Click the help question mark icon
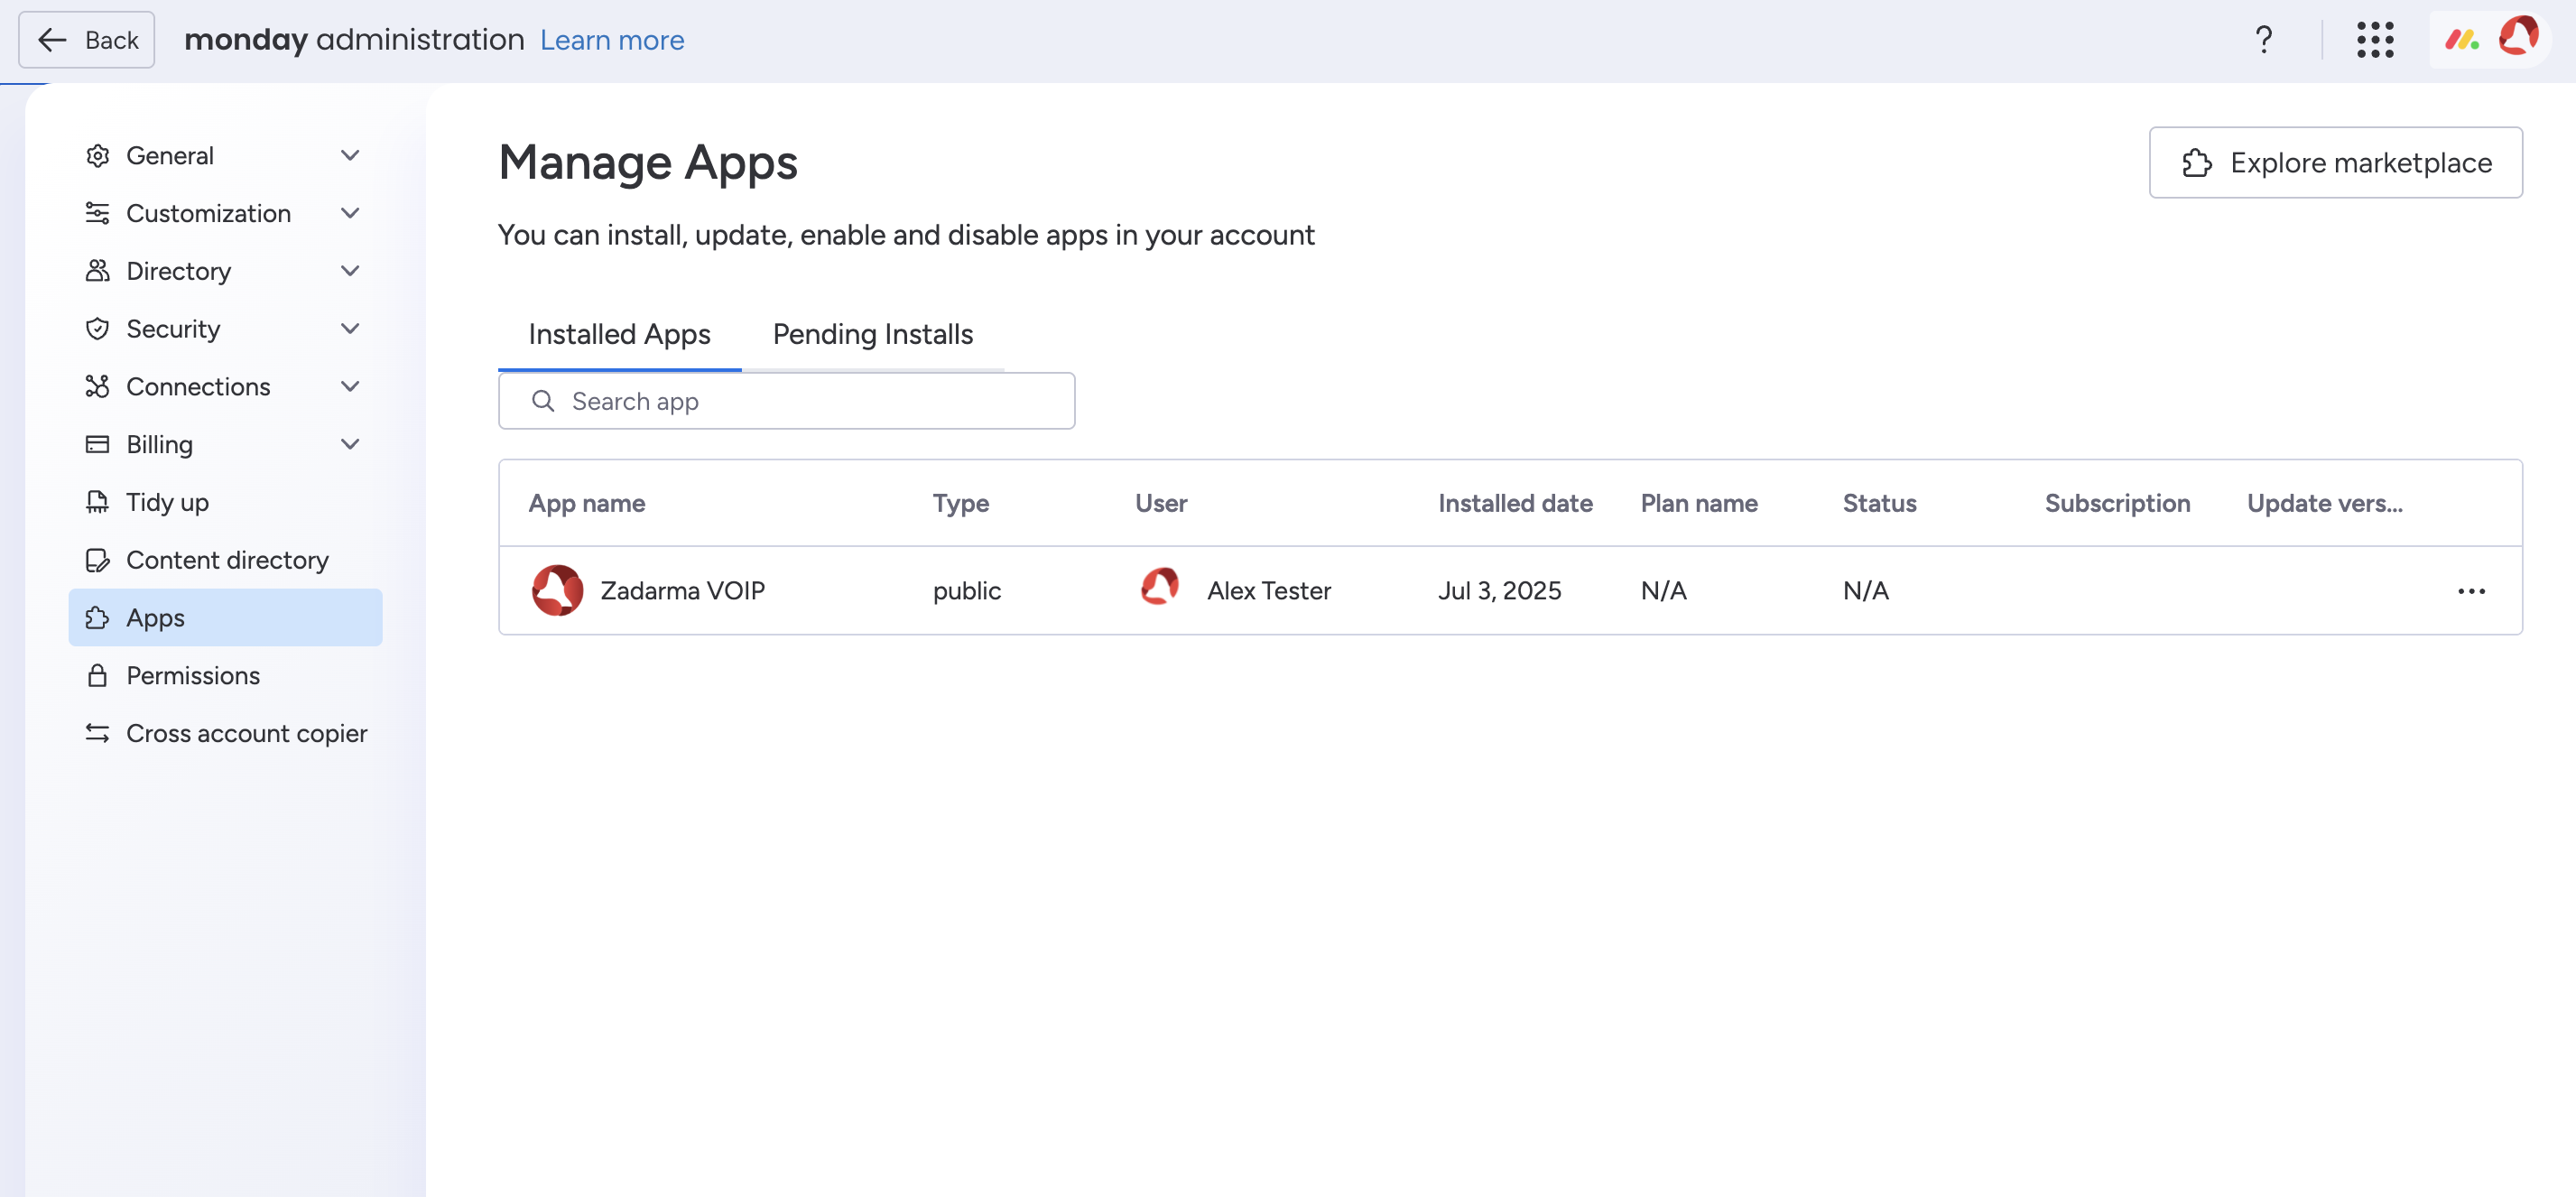The image size is (2576, 1197). (x=2263, y=40)
